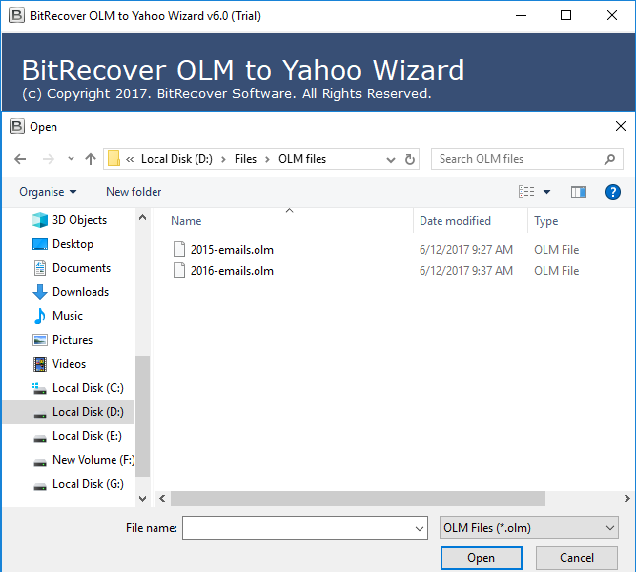Select Music in the navigation pane
Viewport: 636px width, 572px height.
point(67,316)
